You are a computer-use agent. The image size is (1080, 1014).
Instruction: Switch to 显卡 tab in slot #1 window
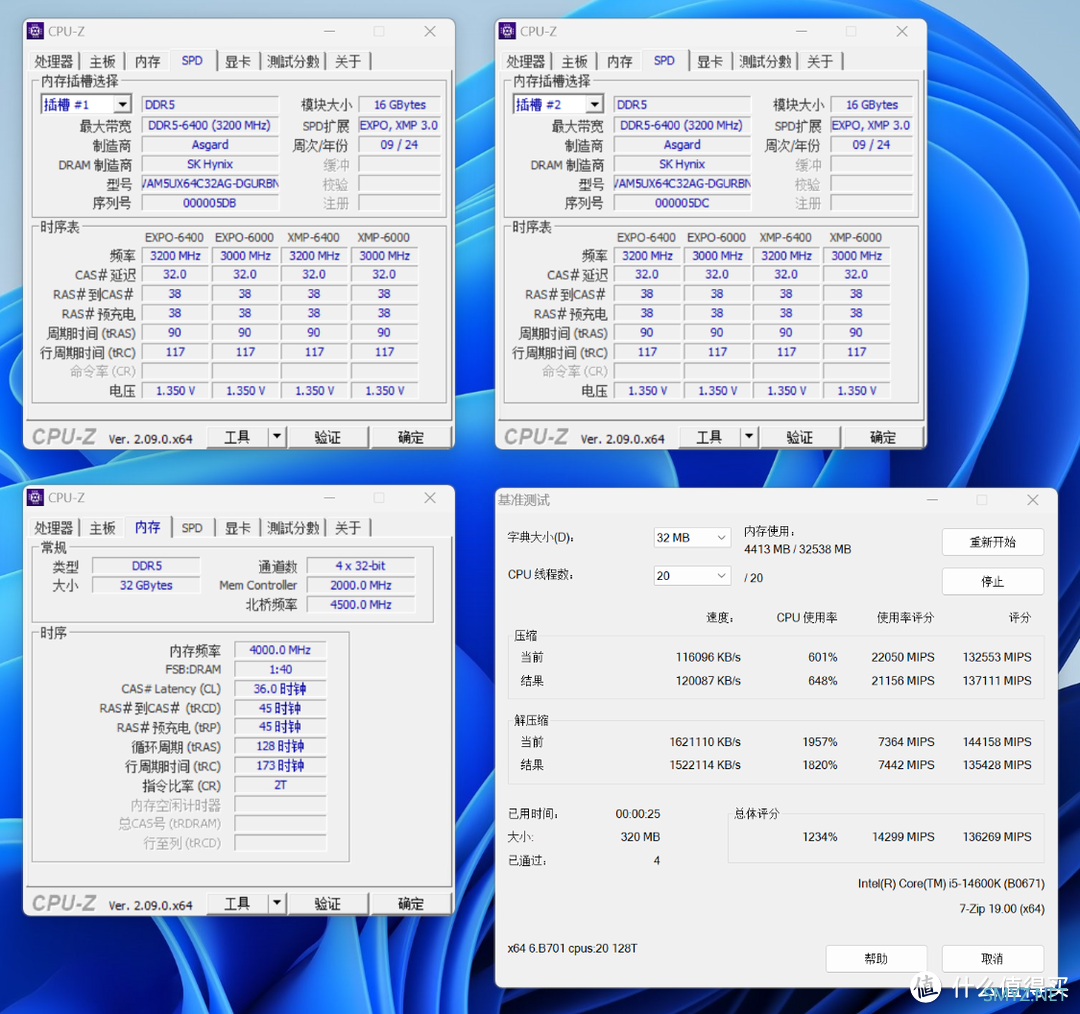pos(238,62)
